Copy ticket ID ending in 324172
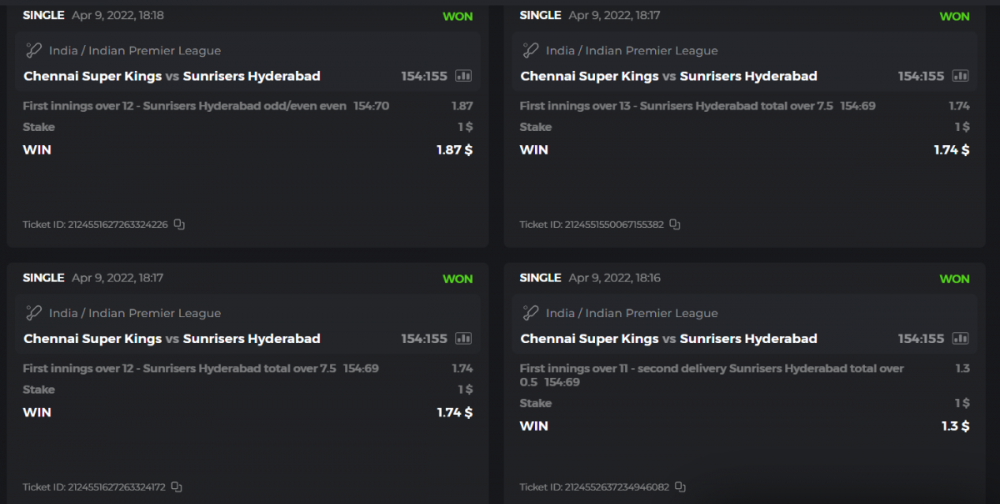The image size is (1000, 504). click(177, 487)
